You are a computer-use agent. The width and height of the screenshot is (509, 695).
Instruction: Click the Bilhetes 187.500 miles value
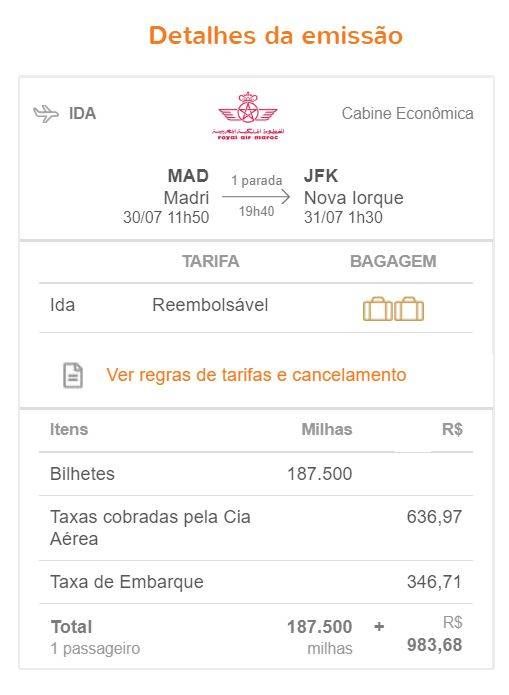click(x=320, y=474)
